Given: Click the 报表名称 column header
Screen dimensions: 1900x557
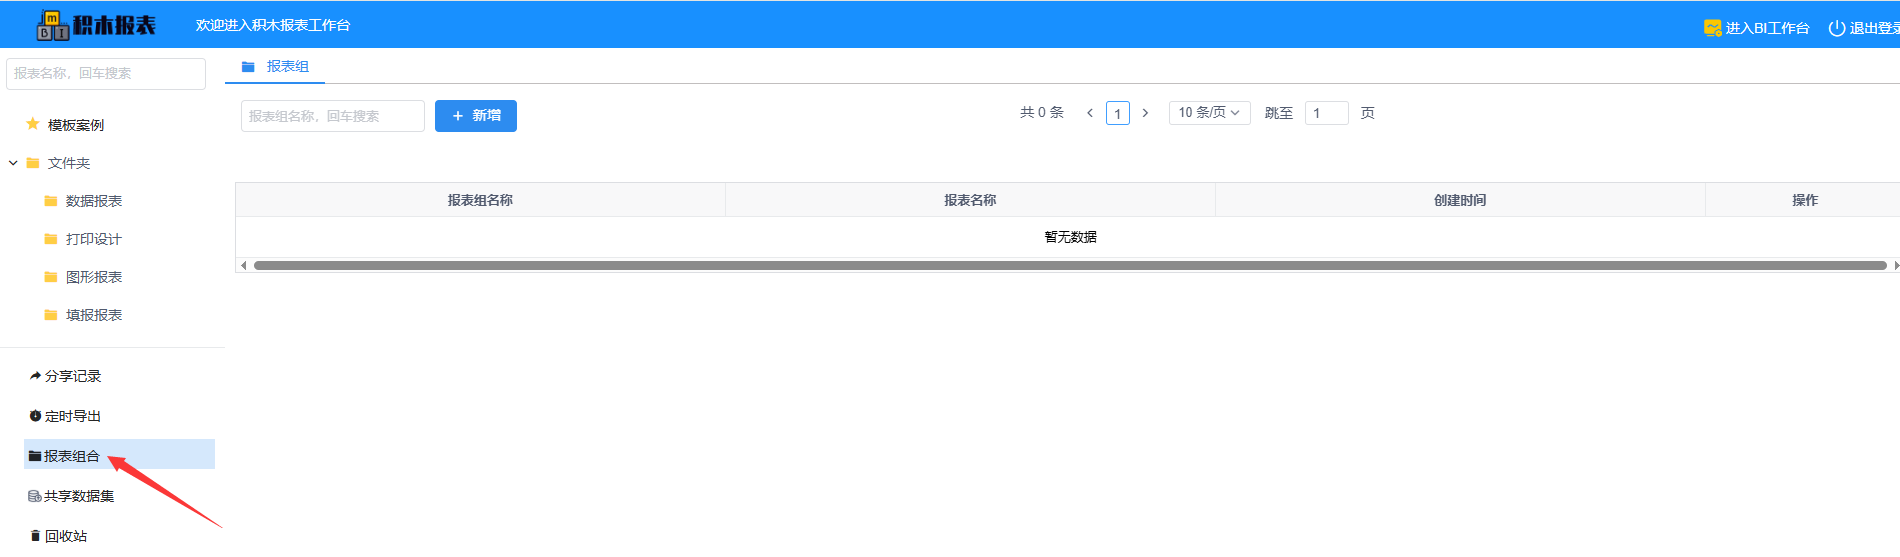Looking at the screenshot, I should click(970, 200).
